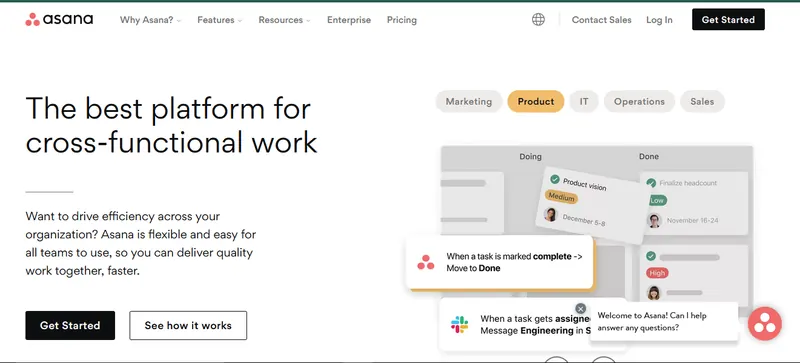
Task: Go to the Pricing page
Action: (x=402, y=20)
